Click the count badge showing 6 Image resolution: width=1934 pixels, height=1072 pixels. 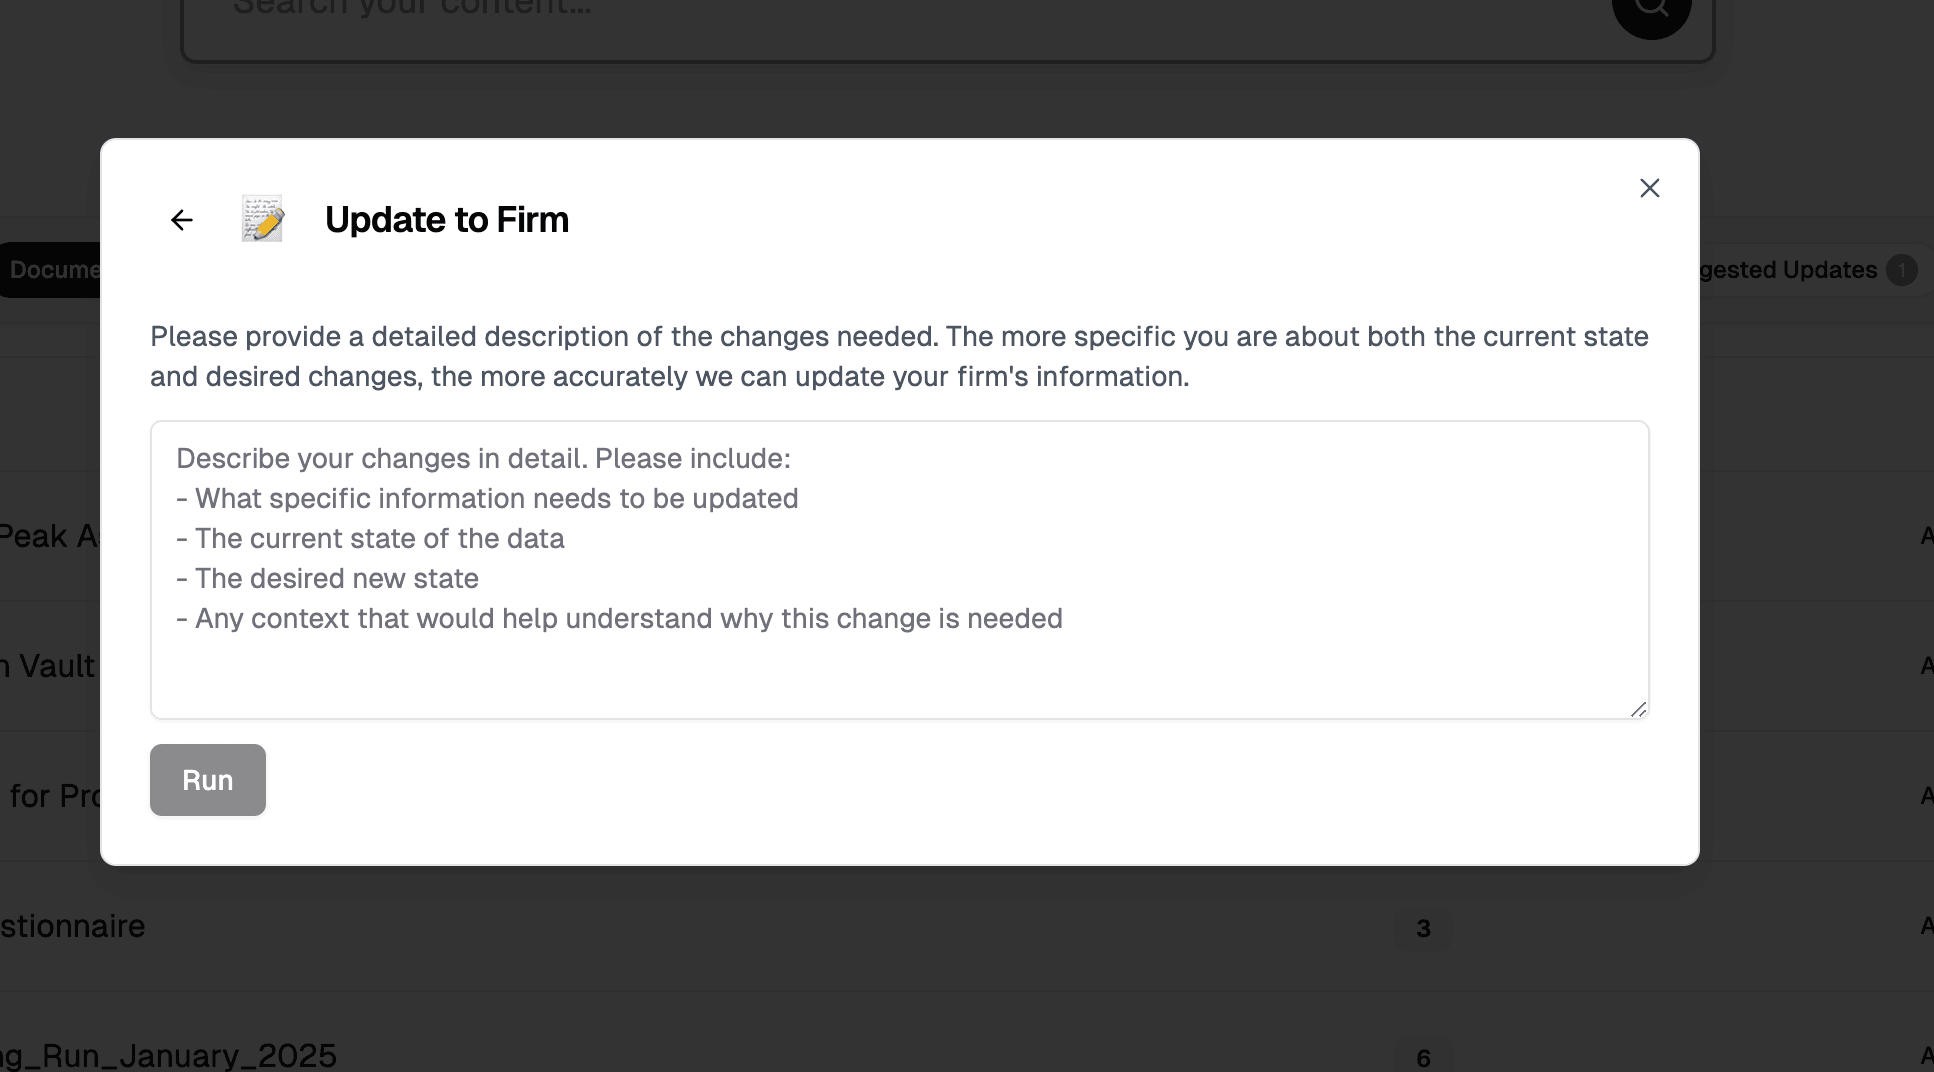1423,1057
